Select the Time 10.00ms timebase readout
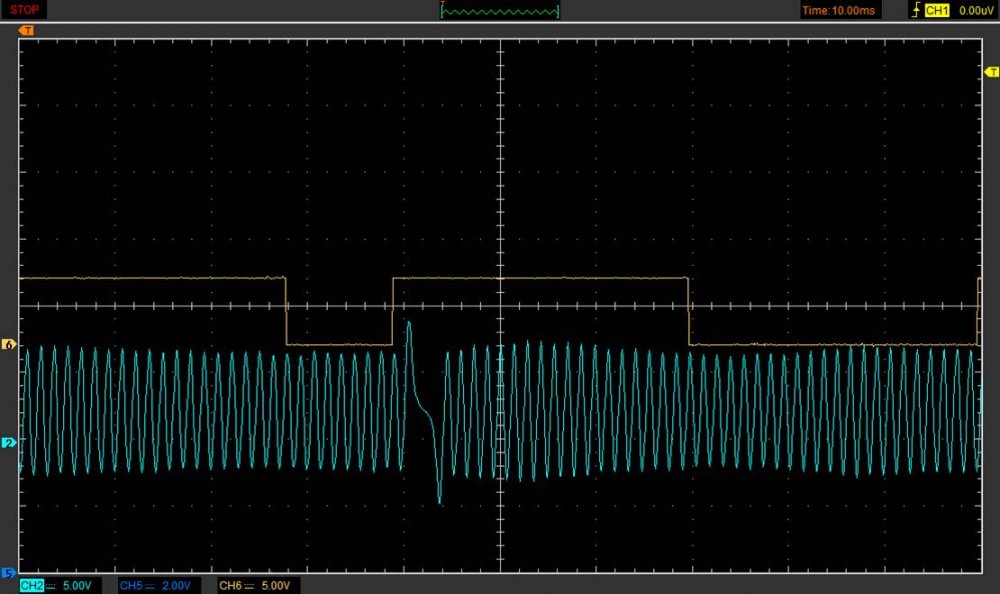This screenshot has width=1000, height=594. 839,11
